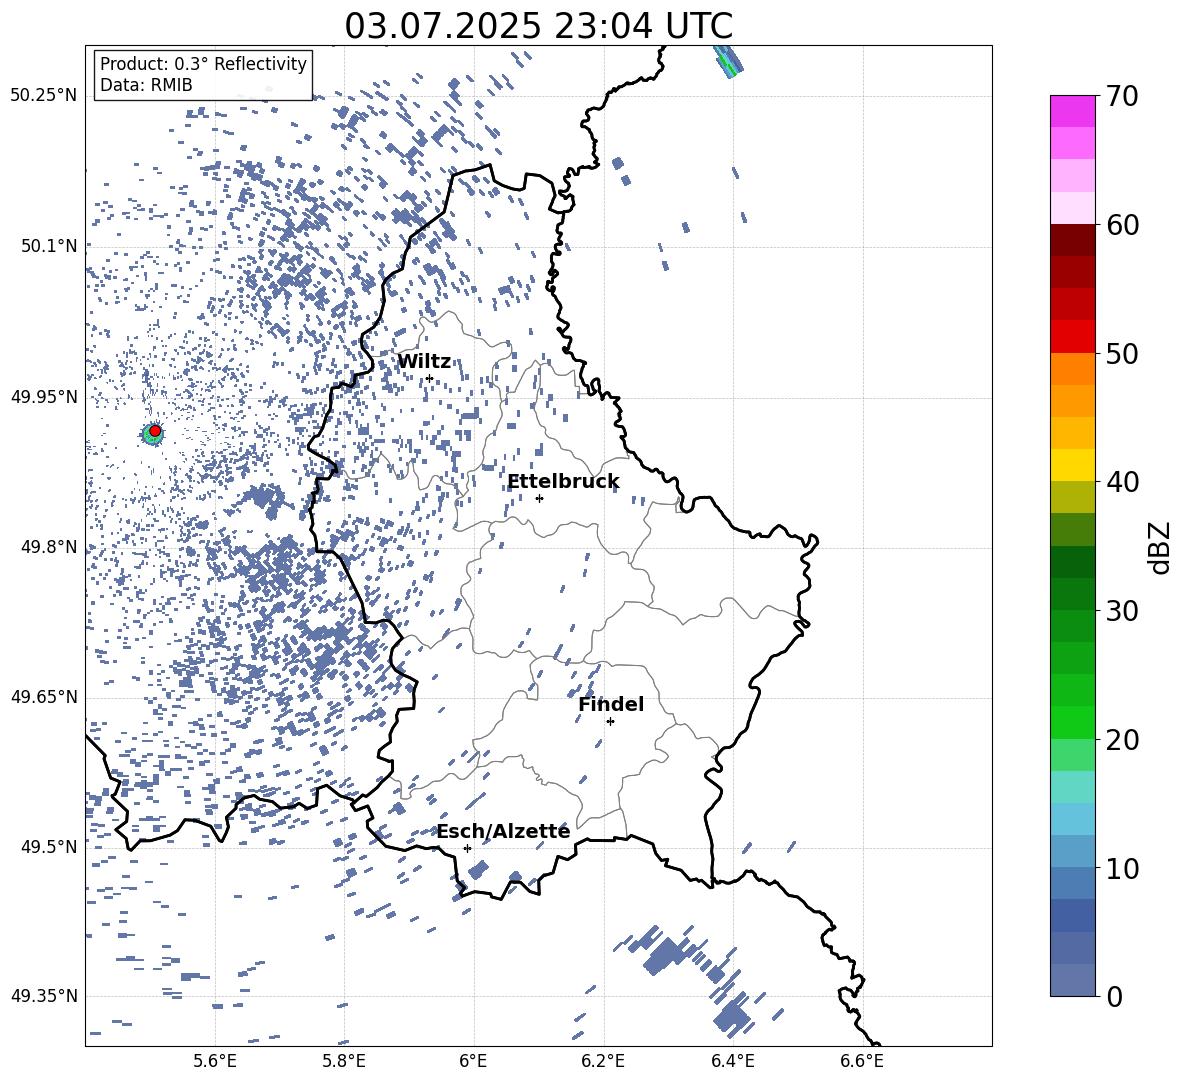Click the 6.2°E longitude label
Screen dimensions: 1184x1081
603,1061
